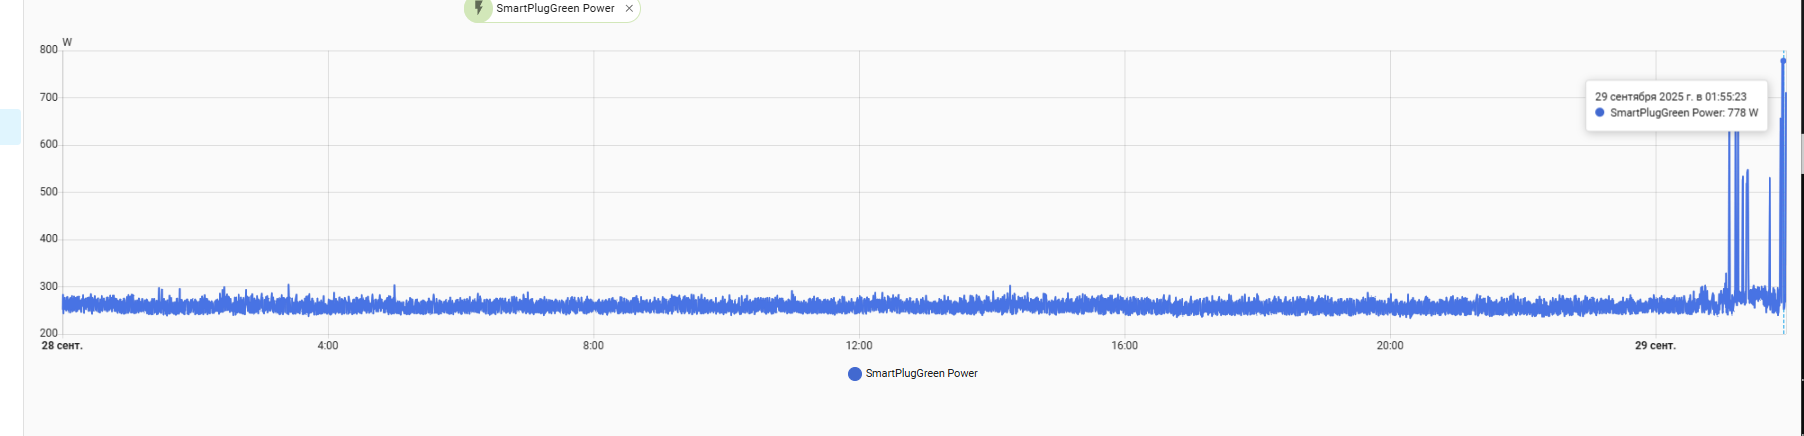Click the '200' y-axis label
Screen dimensions: 1804x436
coord(48,334)
